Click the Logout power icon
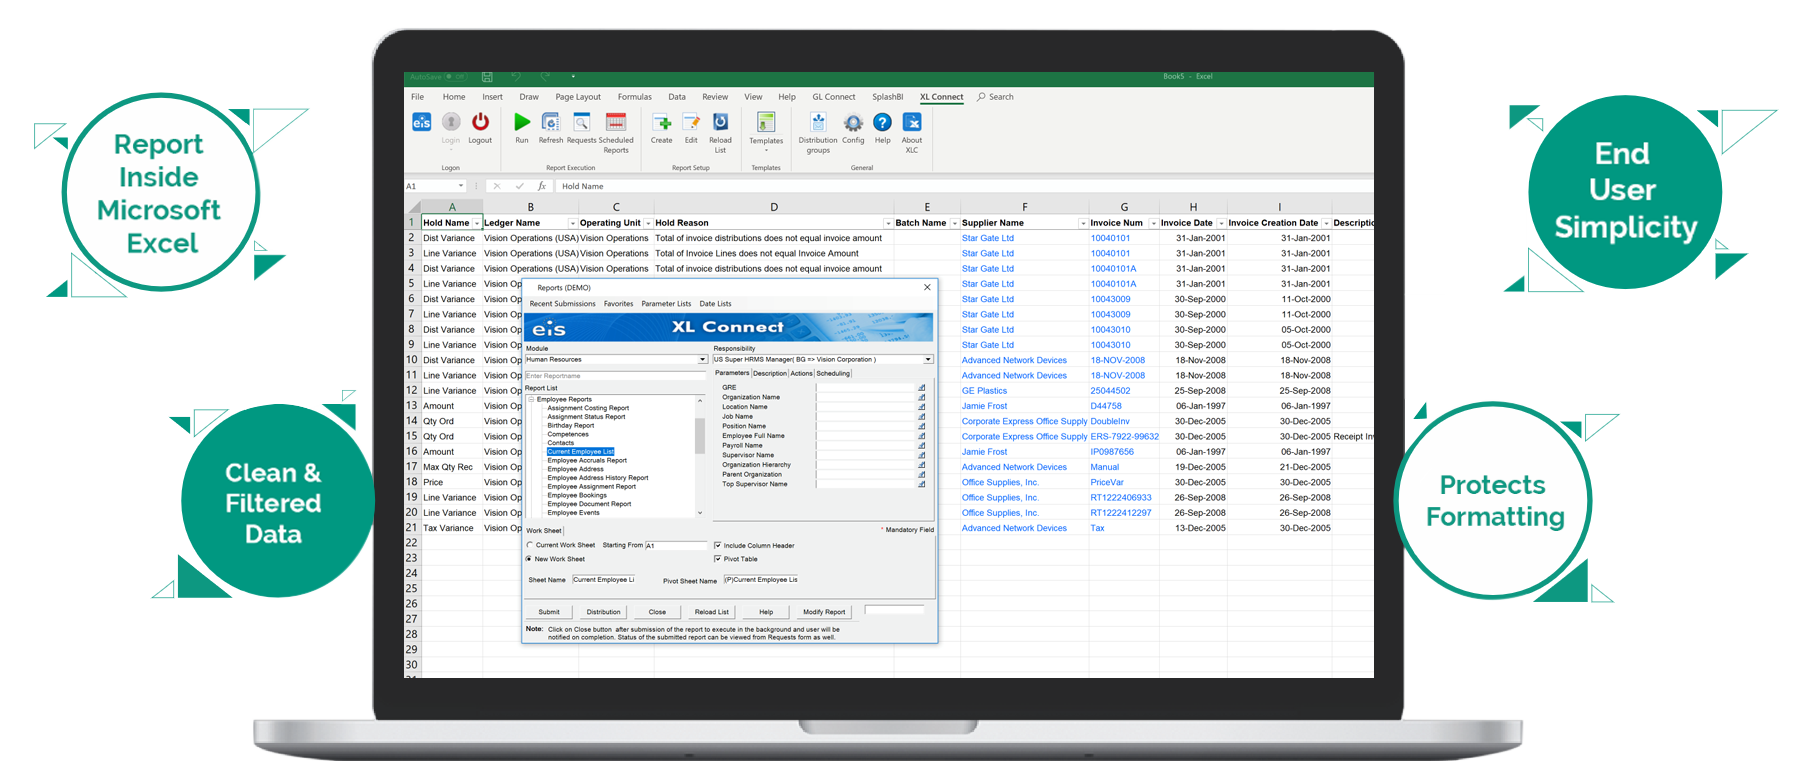The image size is (1811, 775). [480, 122]
